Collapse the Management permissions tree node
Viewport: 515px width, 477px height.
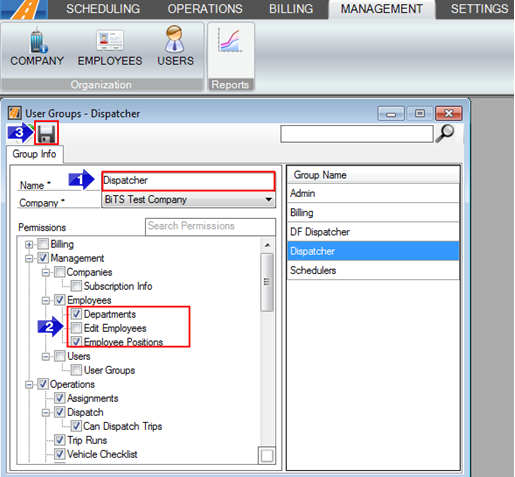point(29,259)
